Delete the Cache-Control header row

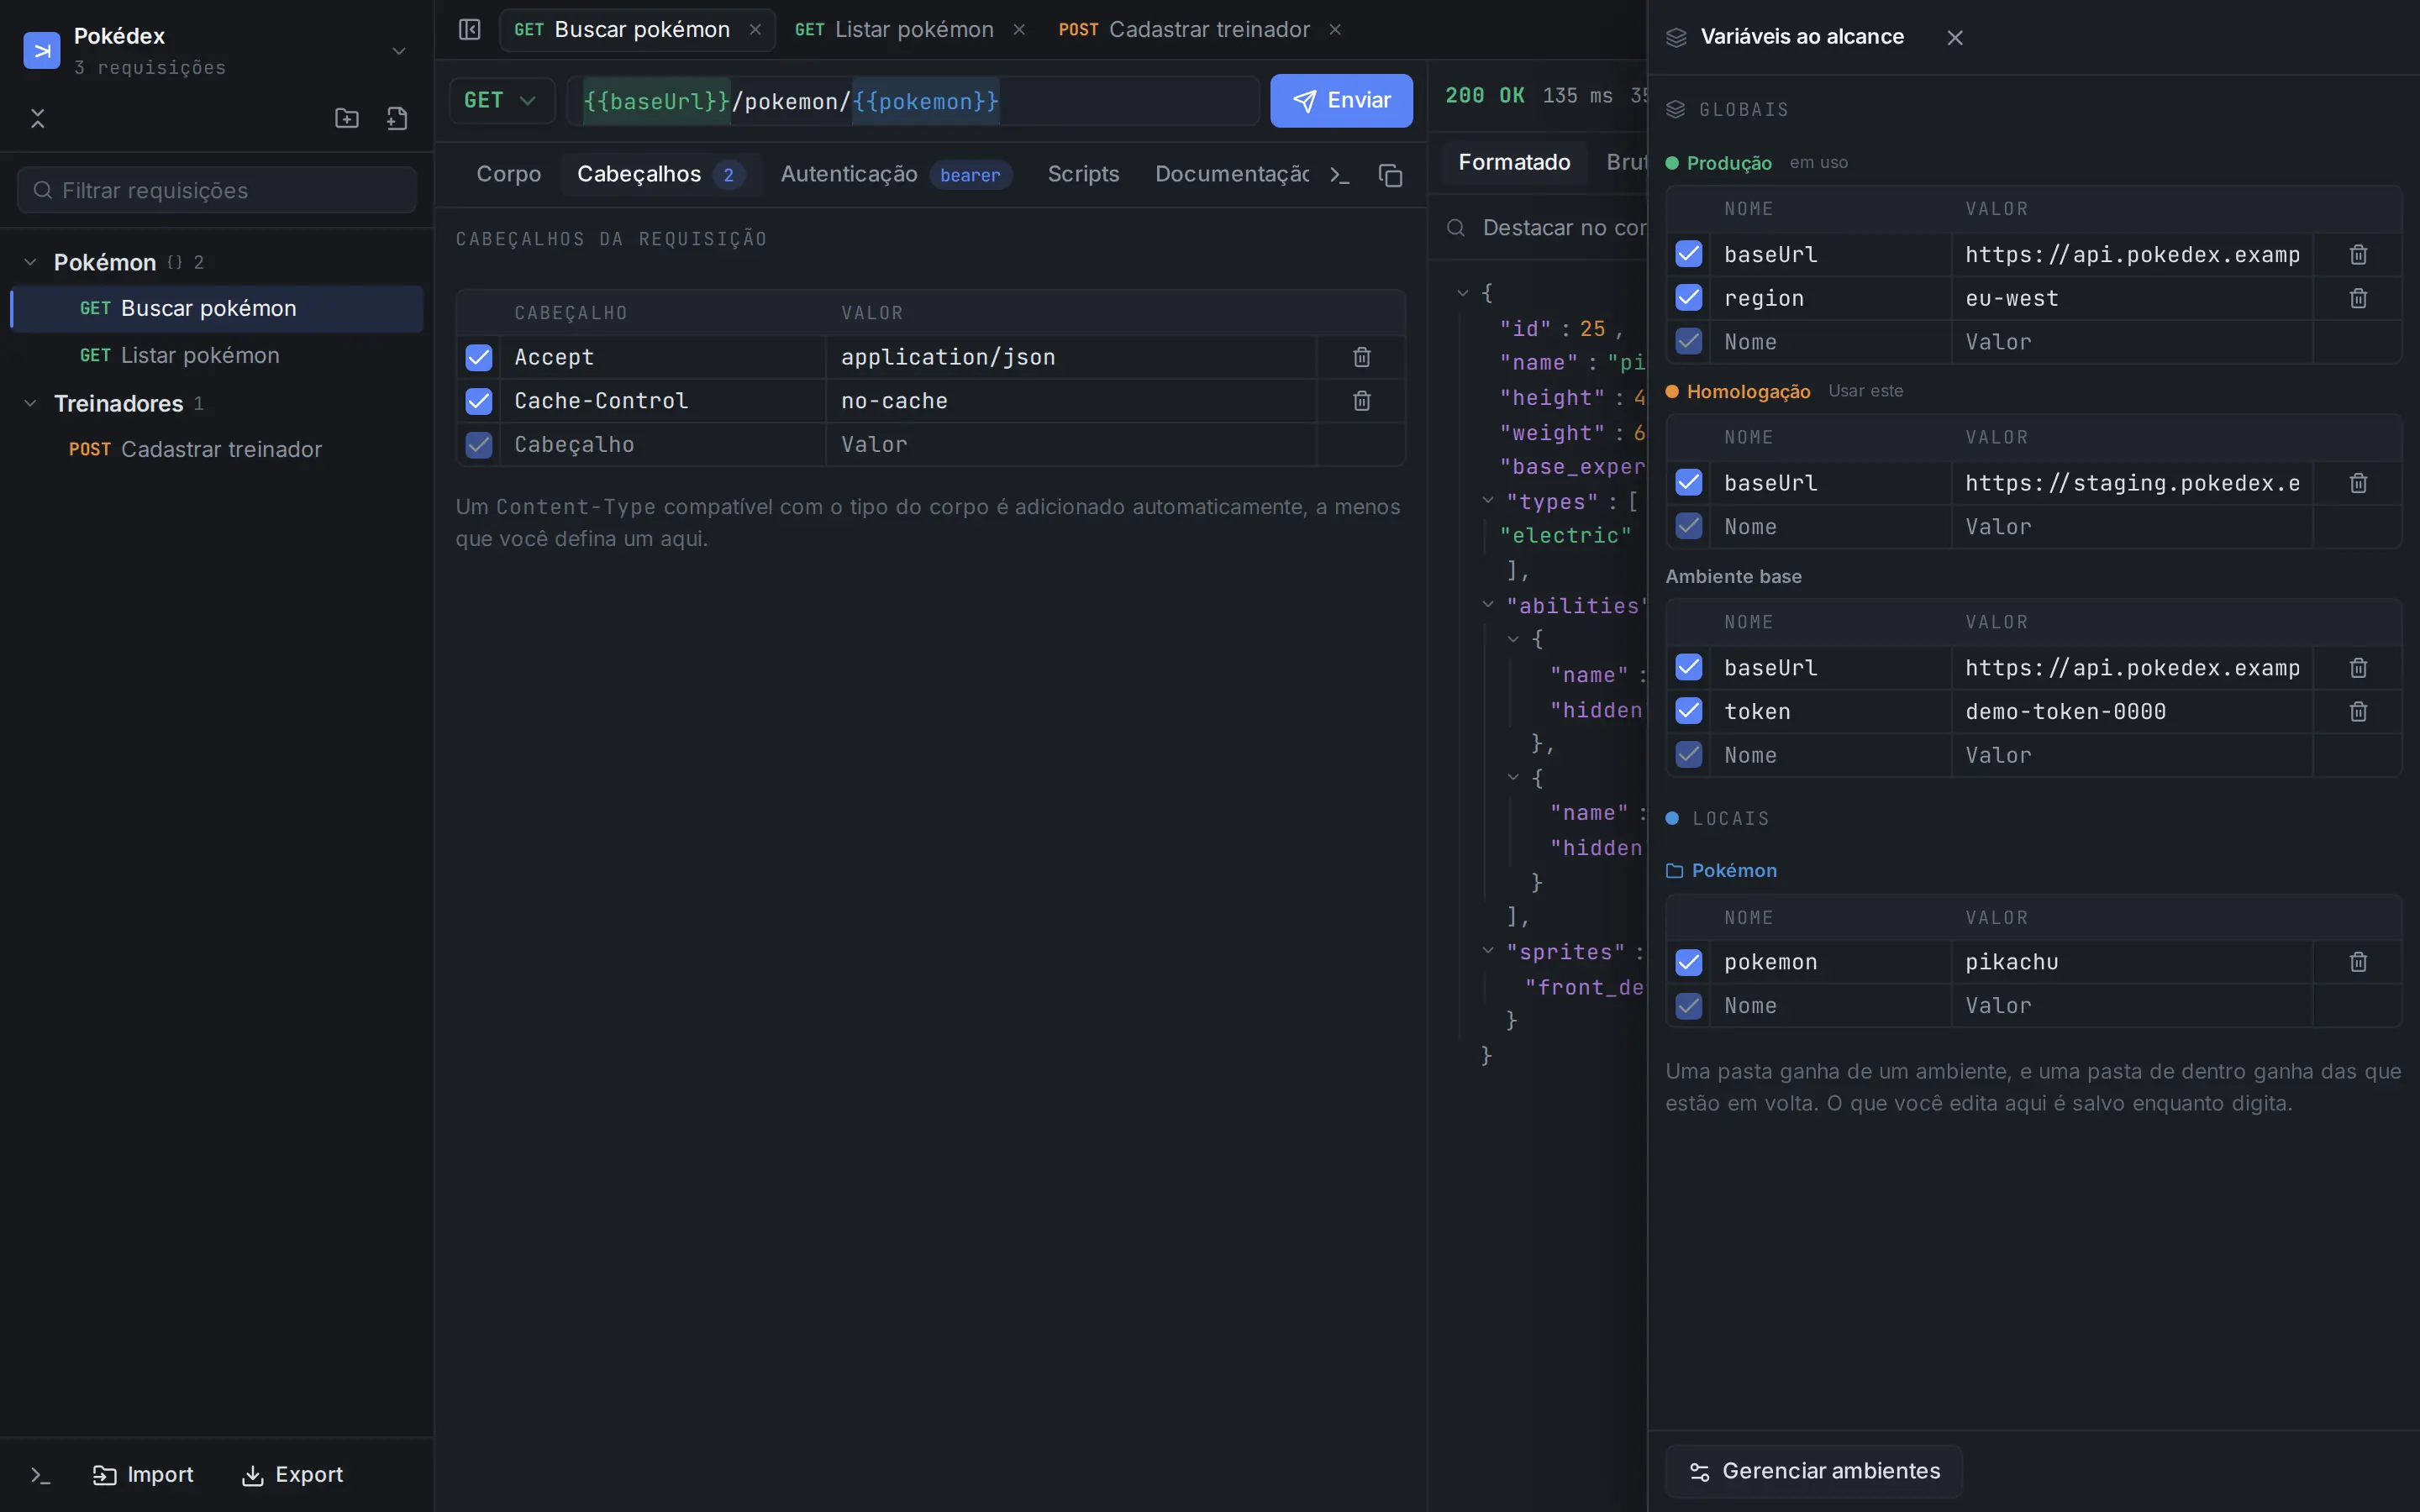[1361, 401]
